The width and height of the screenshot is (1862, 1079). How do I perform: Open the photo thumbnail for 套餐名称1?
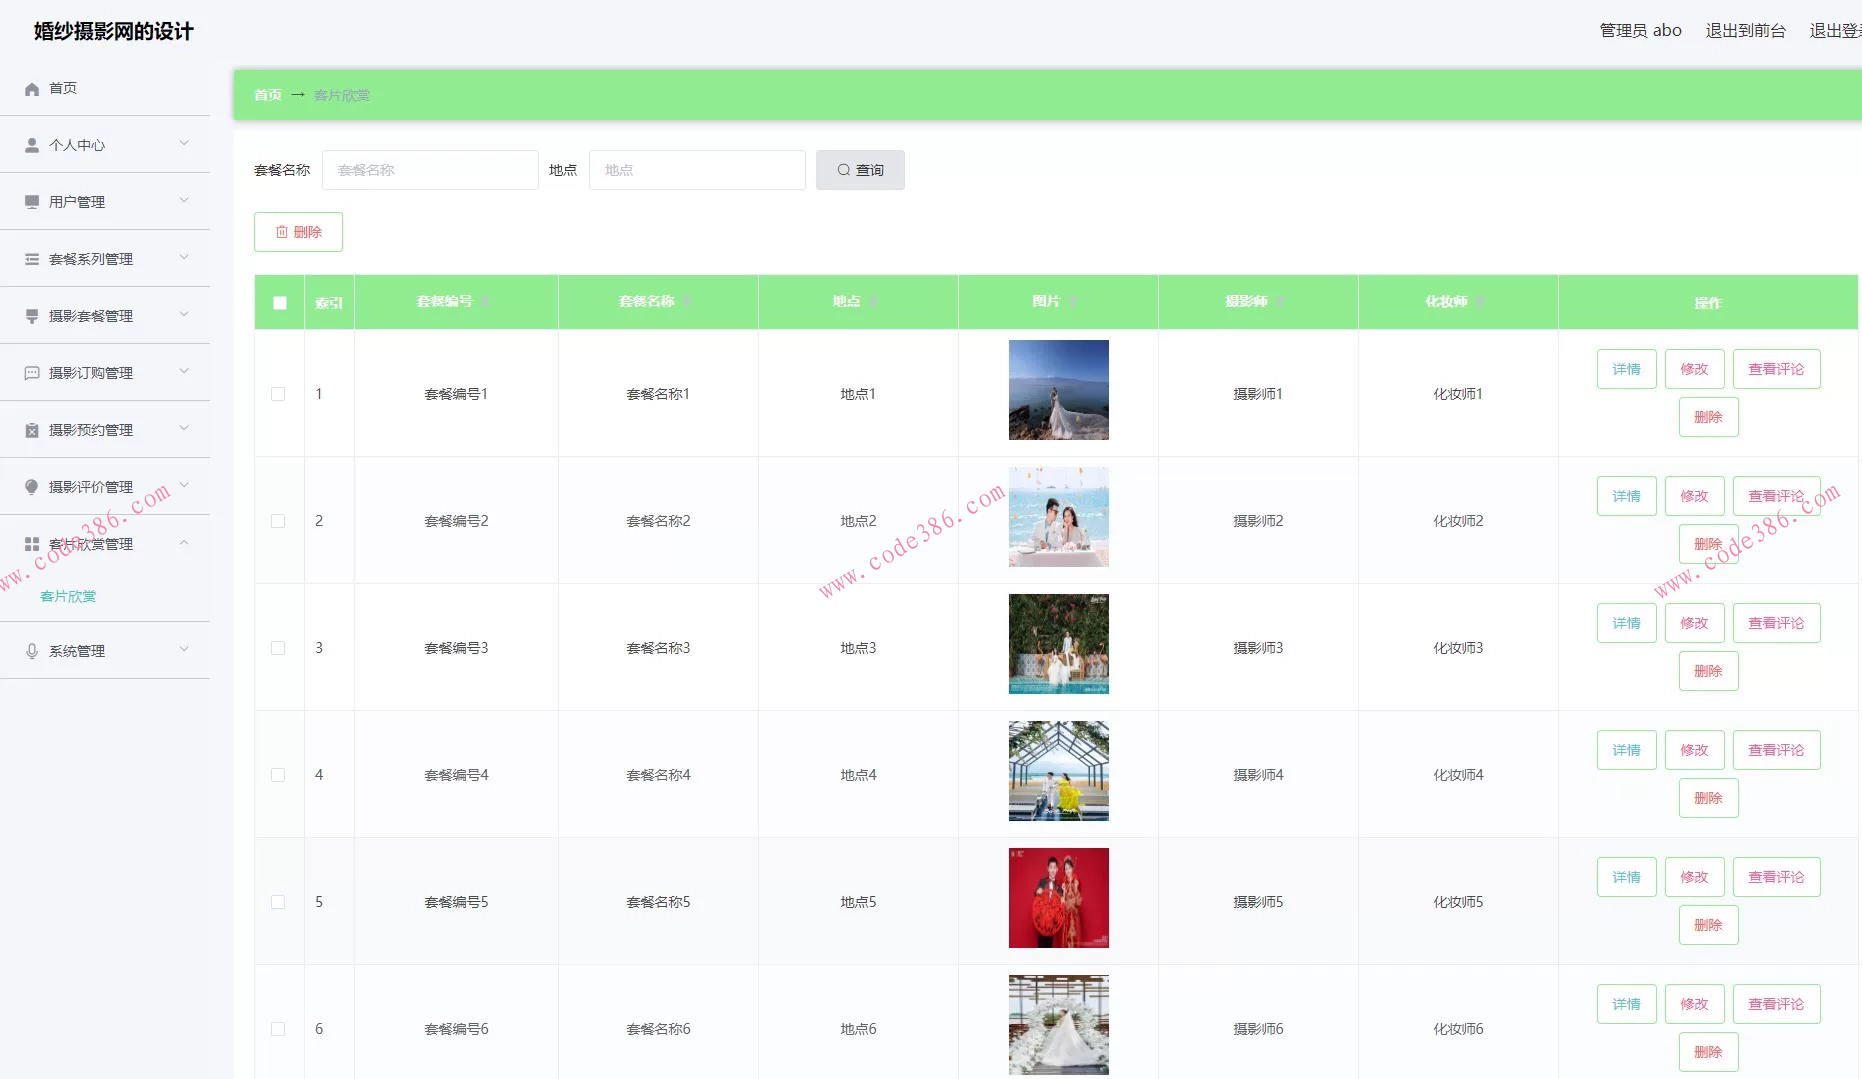[x=1058, y=390]
